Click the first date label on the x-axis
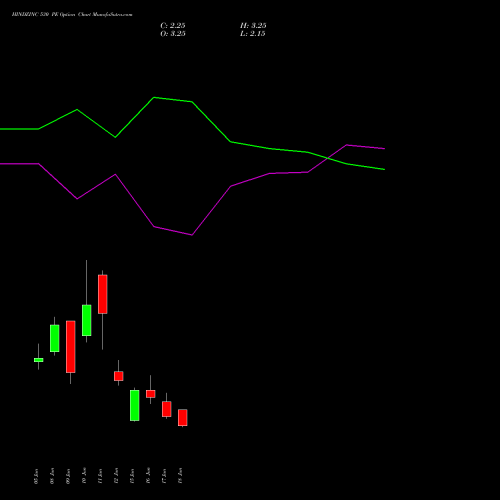 [x=36, y=476]
